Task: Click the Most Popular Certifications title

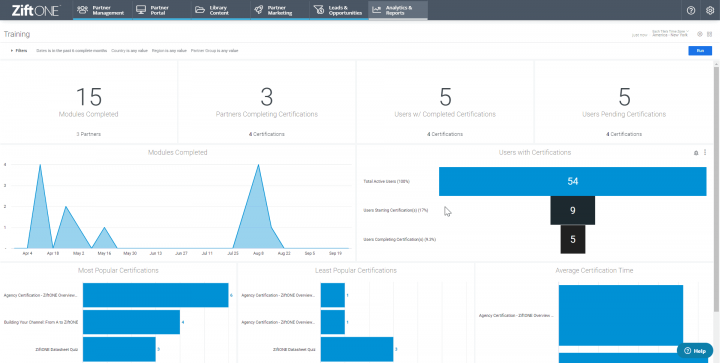Action: (118, 271)
